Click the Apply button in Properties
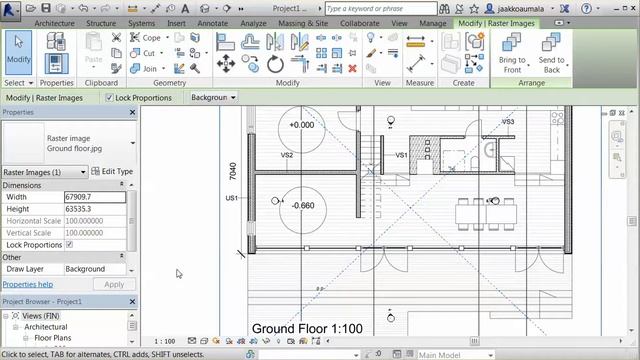Viewport: 640px width, 360px height. (114, 284)
